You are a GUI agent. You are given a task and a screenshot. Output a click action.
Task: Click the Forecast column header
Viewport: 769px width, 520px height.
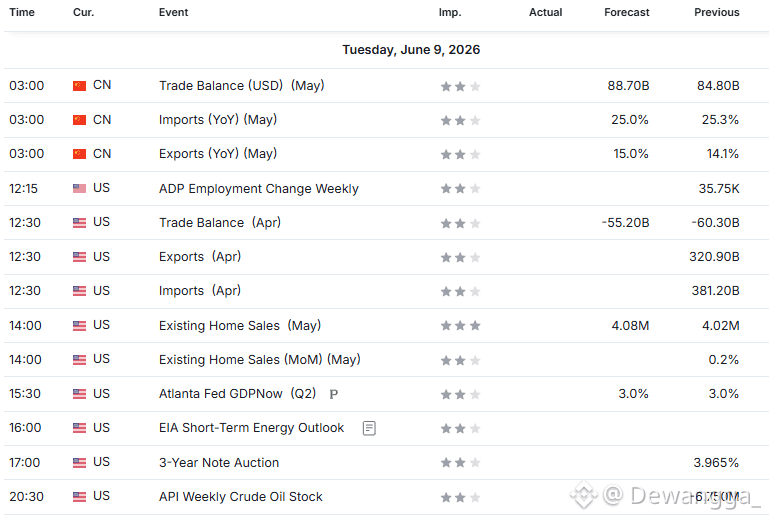coord(626,12)
